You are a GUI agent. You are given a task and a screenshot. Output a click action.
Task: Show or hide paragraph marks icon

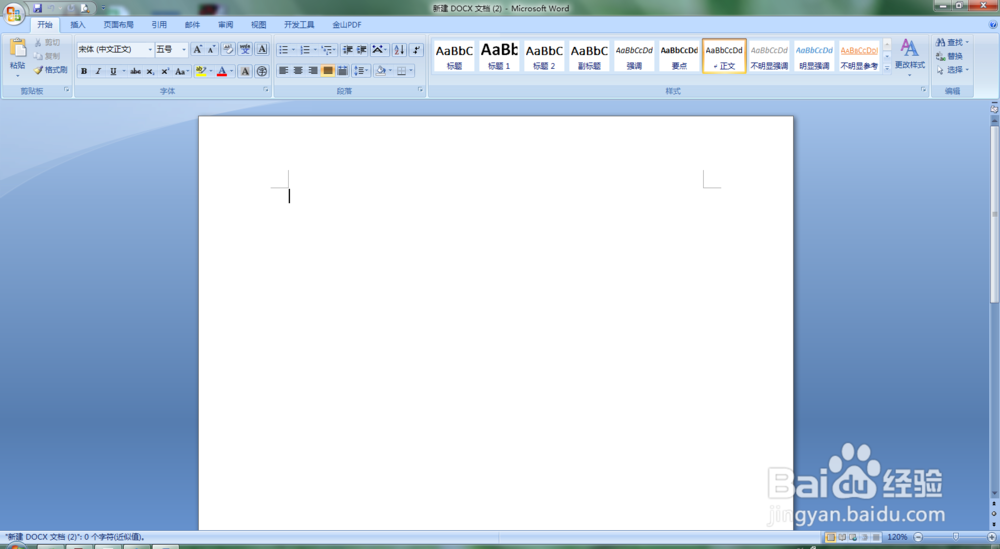[416, 49]
